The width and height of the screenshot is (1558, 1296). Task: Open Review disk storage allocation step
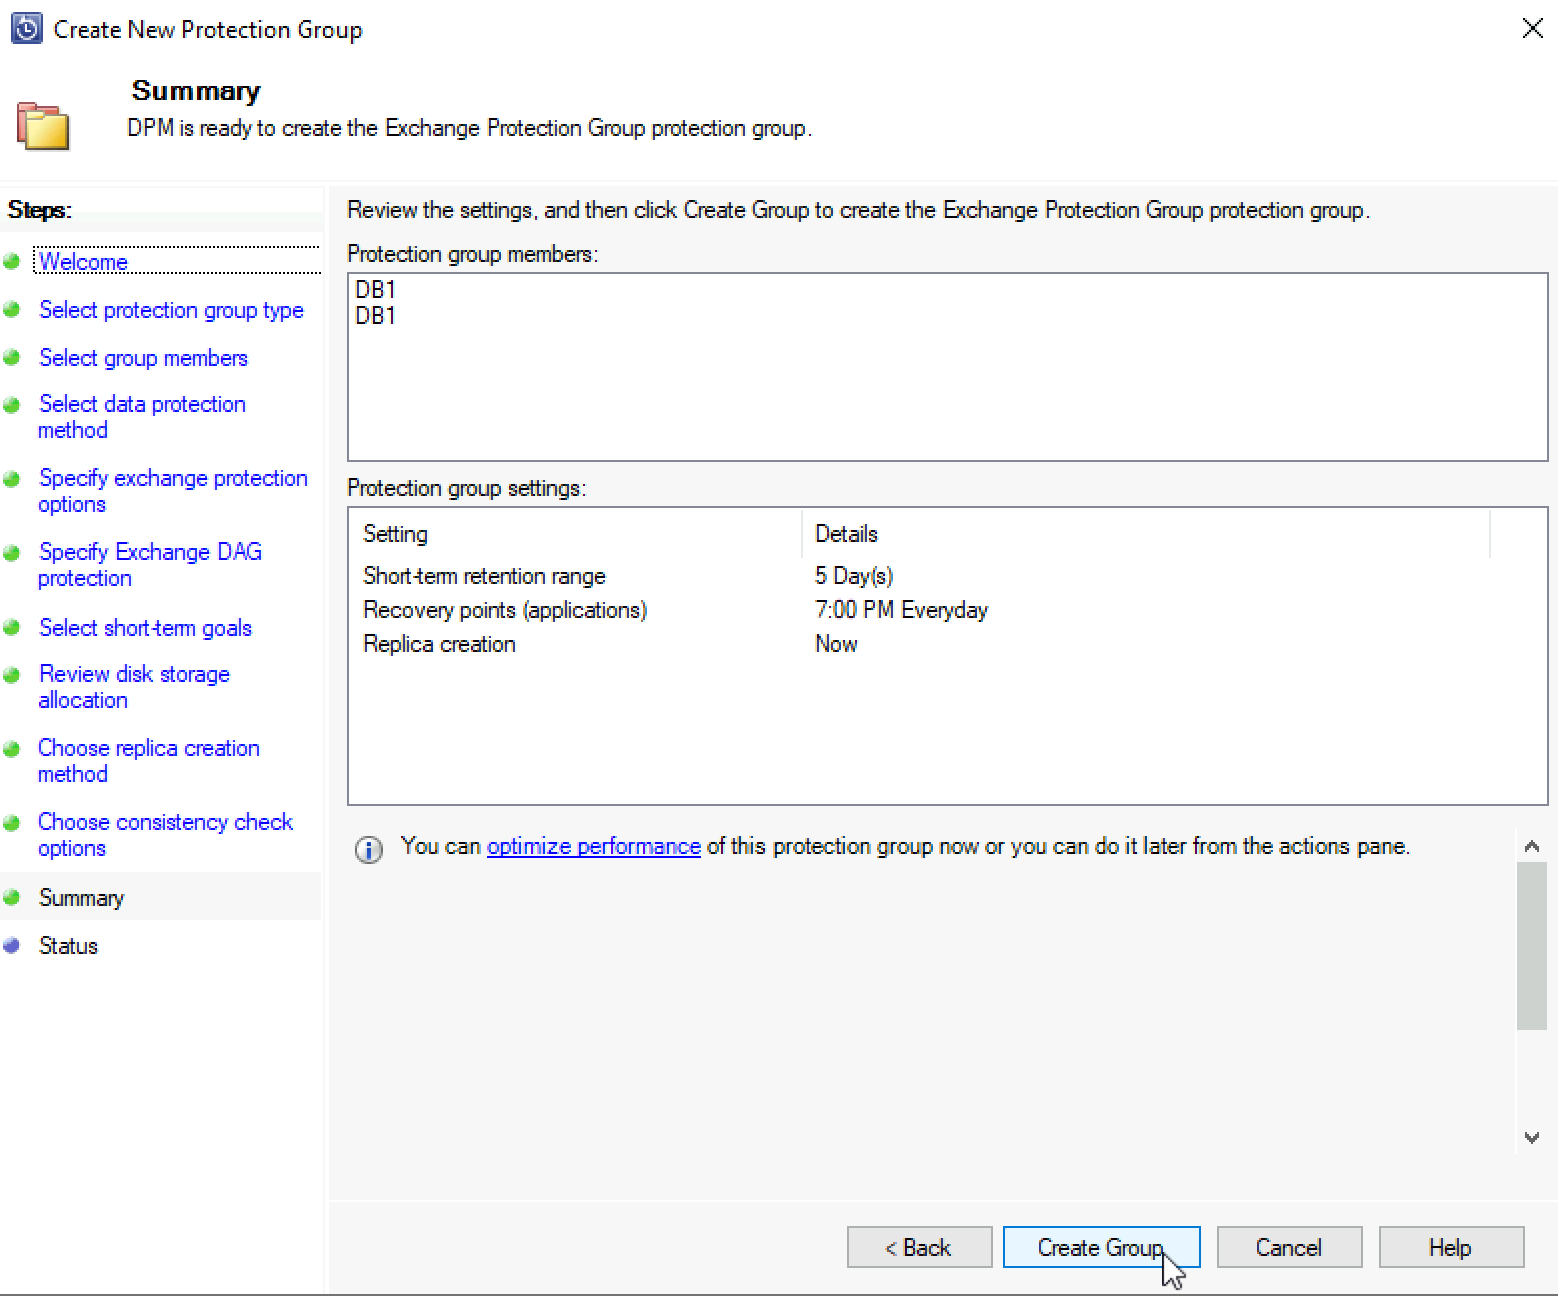134,687
